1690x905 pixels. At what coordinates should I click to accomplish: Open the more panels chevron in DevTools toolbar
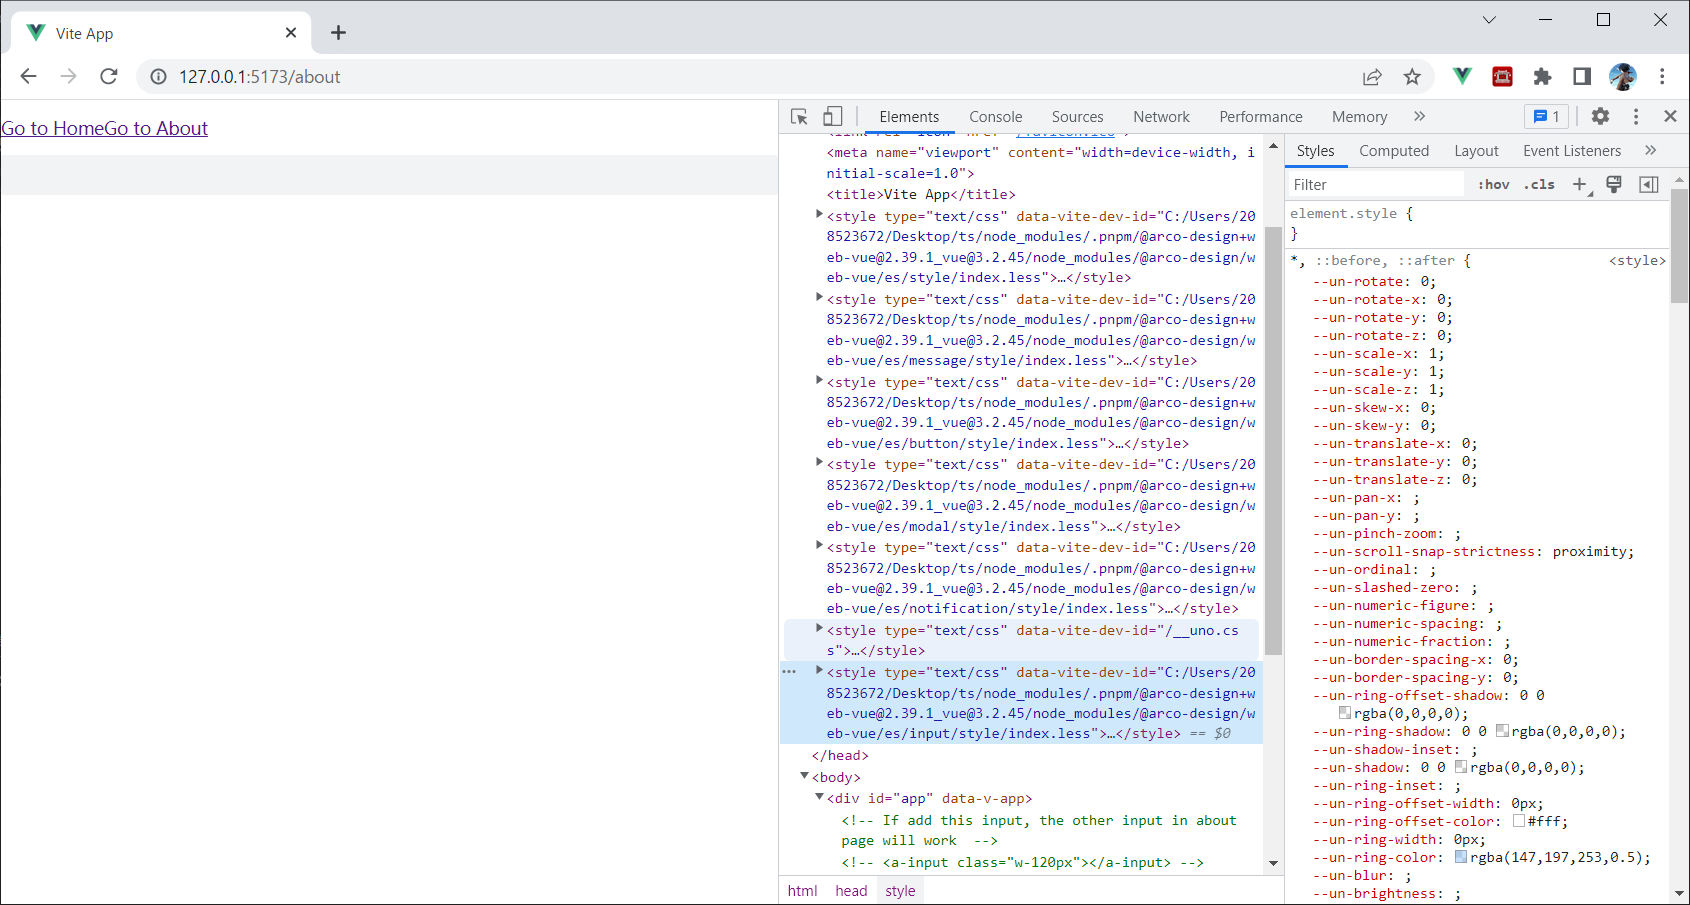coord(1419,116)
